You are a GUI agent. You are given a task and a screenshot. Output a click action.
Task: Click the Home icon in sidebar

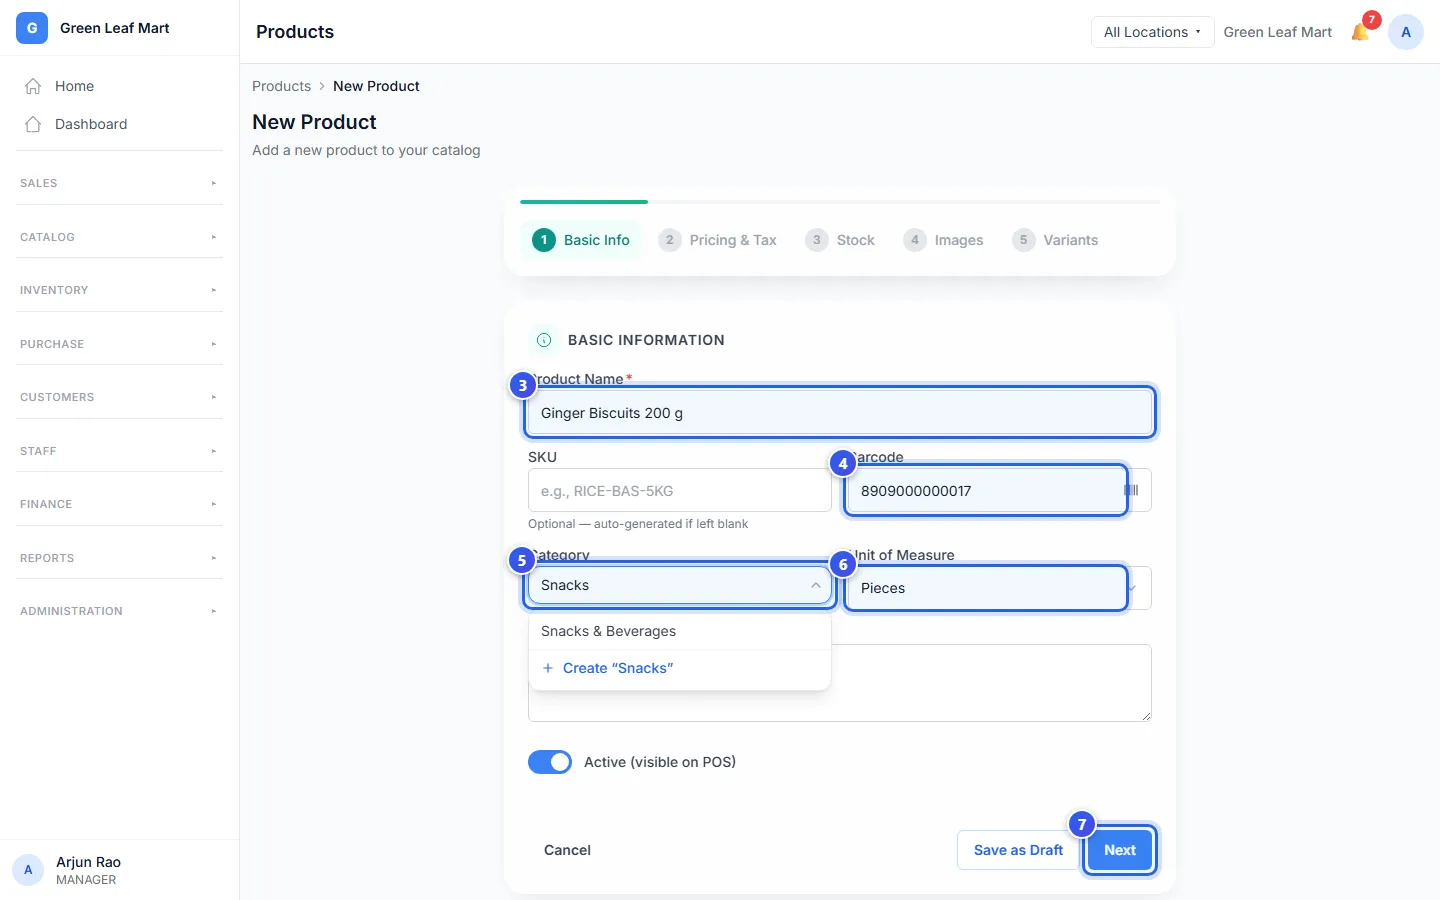tap(33, 86)
